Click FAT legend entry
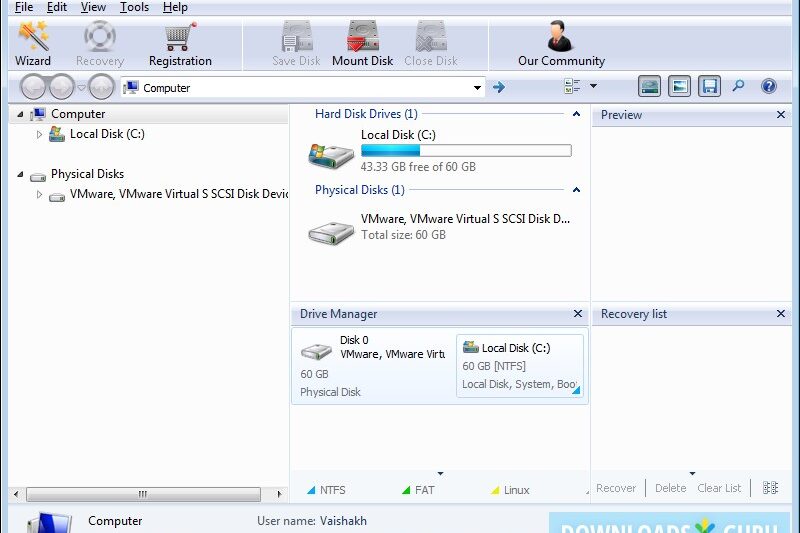Screen dimensions: 800x533 click(418, 490)
